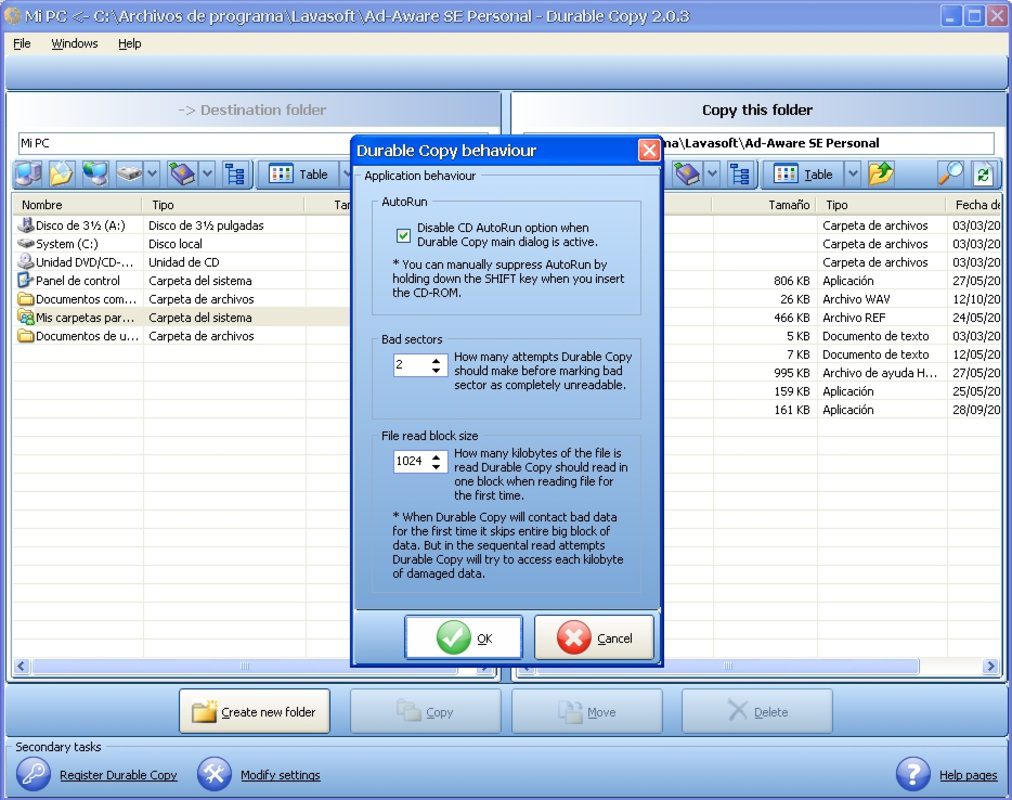The image size is (1012, 800).
Task: Open the Windows menu
Action: pyautogui.click(x=75, y=43)
